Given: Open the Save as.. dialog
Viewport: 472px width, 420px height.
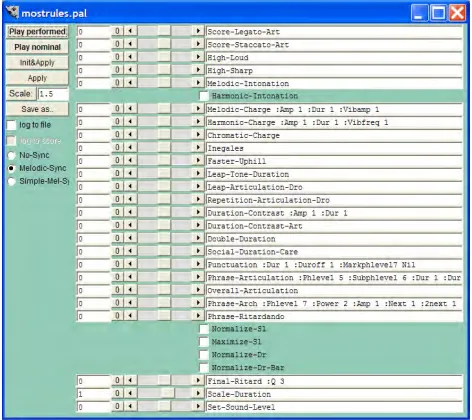Looking at the screenshot, I should [37, 109].
